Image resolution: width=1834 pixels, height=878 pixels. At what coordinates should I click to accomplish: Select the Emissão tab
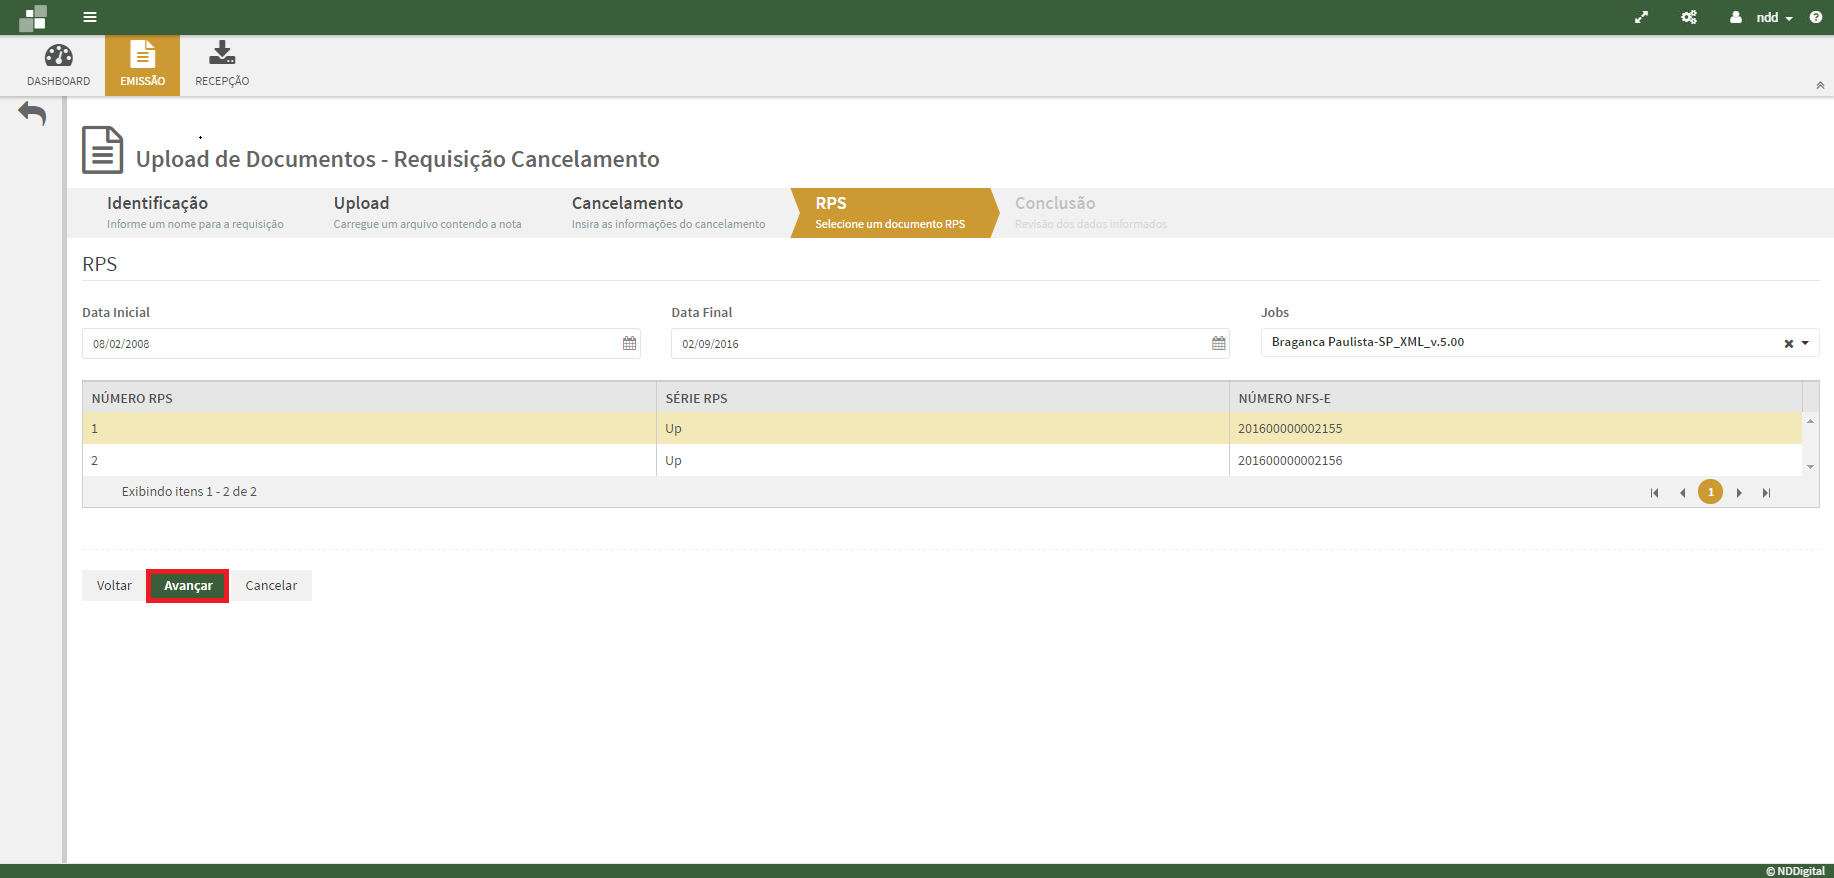142,66
